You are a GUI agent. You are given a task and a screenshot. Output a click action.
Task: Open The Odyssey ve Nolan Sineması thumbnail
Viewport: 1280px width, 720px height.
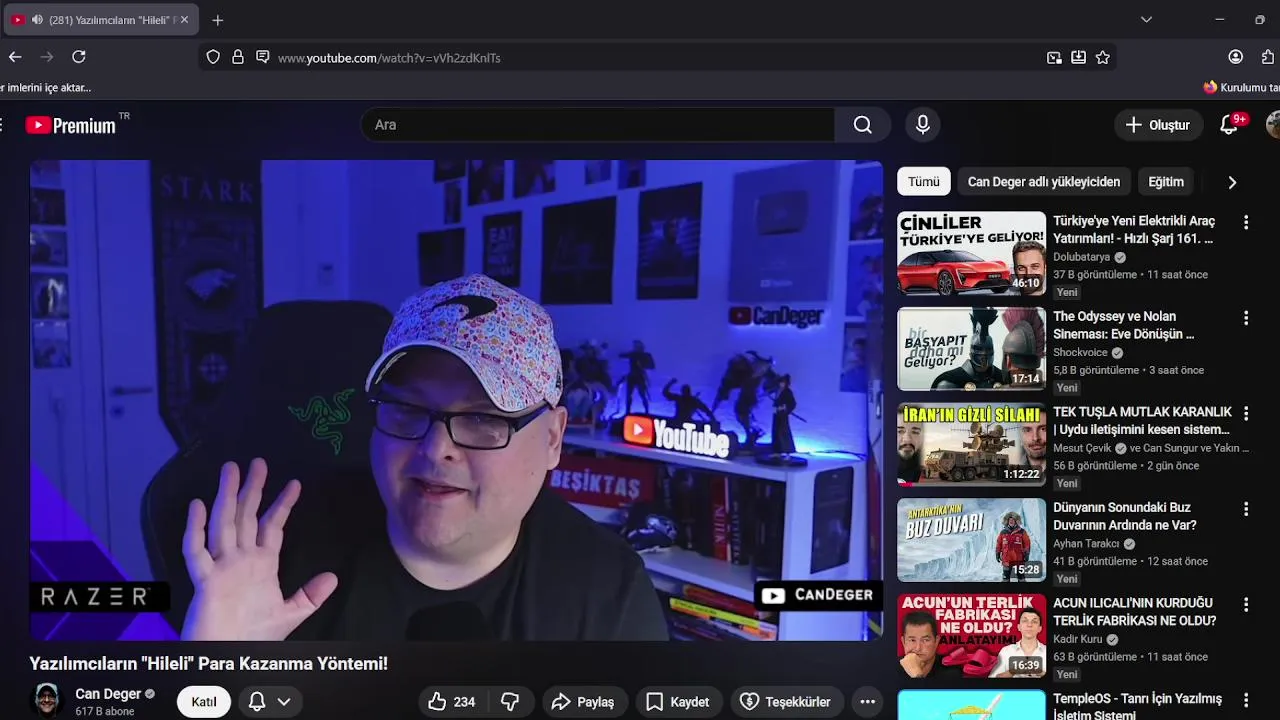[971, 349]
